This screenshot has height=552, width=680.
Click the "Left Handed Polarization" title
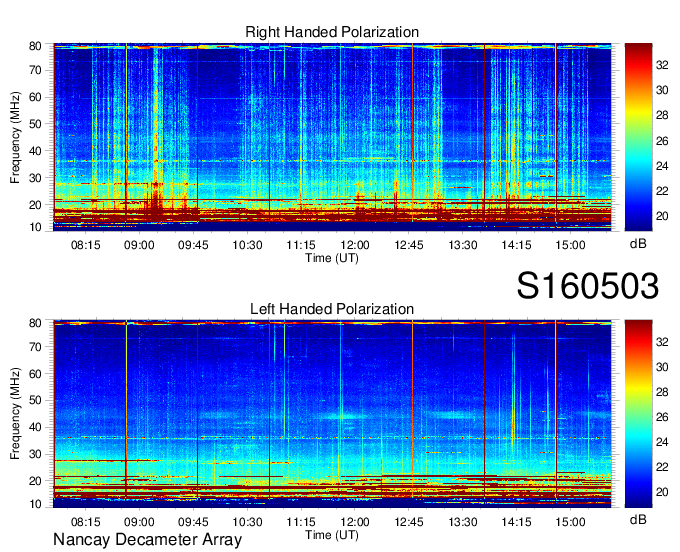[x=332, y=309]
